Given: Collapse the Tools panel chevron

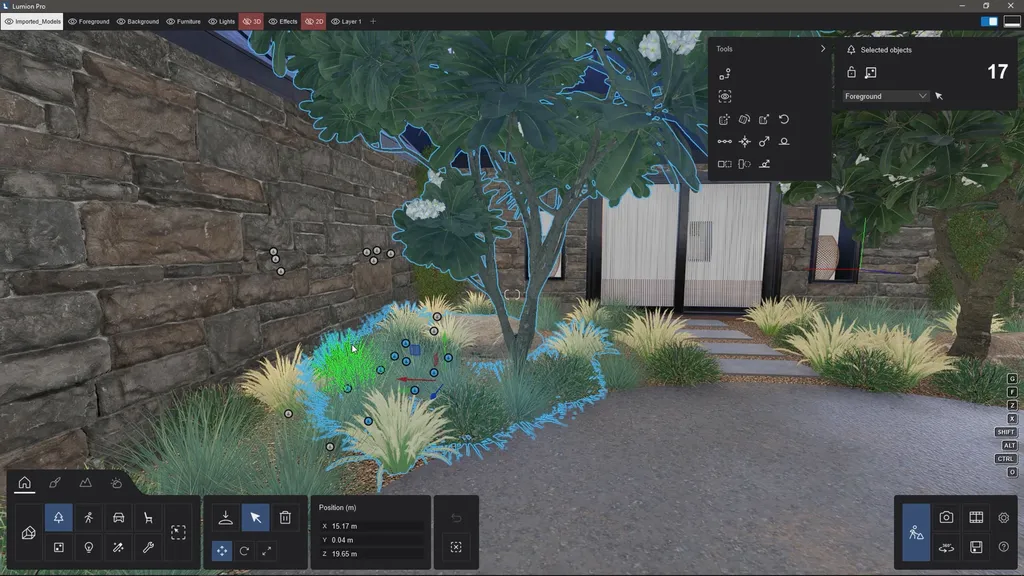Looking at the screenshot, I should click(823, 49).
